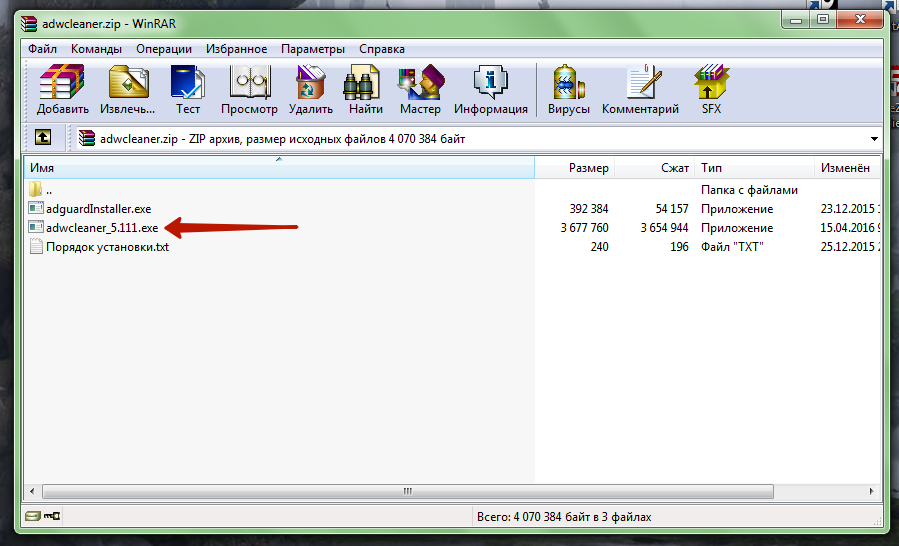Viewport: 899px width, 546px height.
Task: Click the archive path text field
Action: (x=470, y=139)
